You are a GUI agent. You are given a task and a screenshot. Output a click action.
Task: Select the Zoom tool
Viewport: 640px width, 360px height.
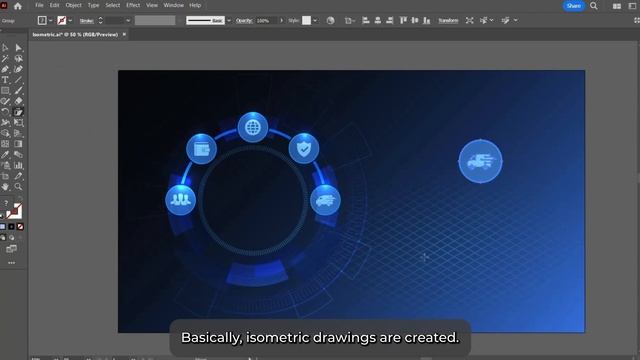pyautogui.click(x=18, y=187)
